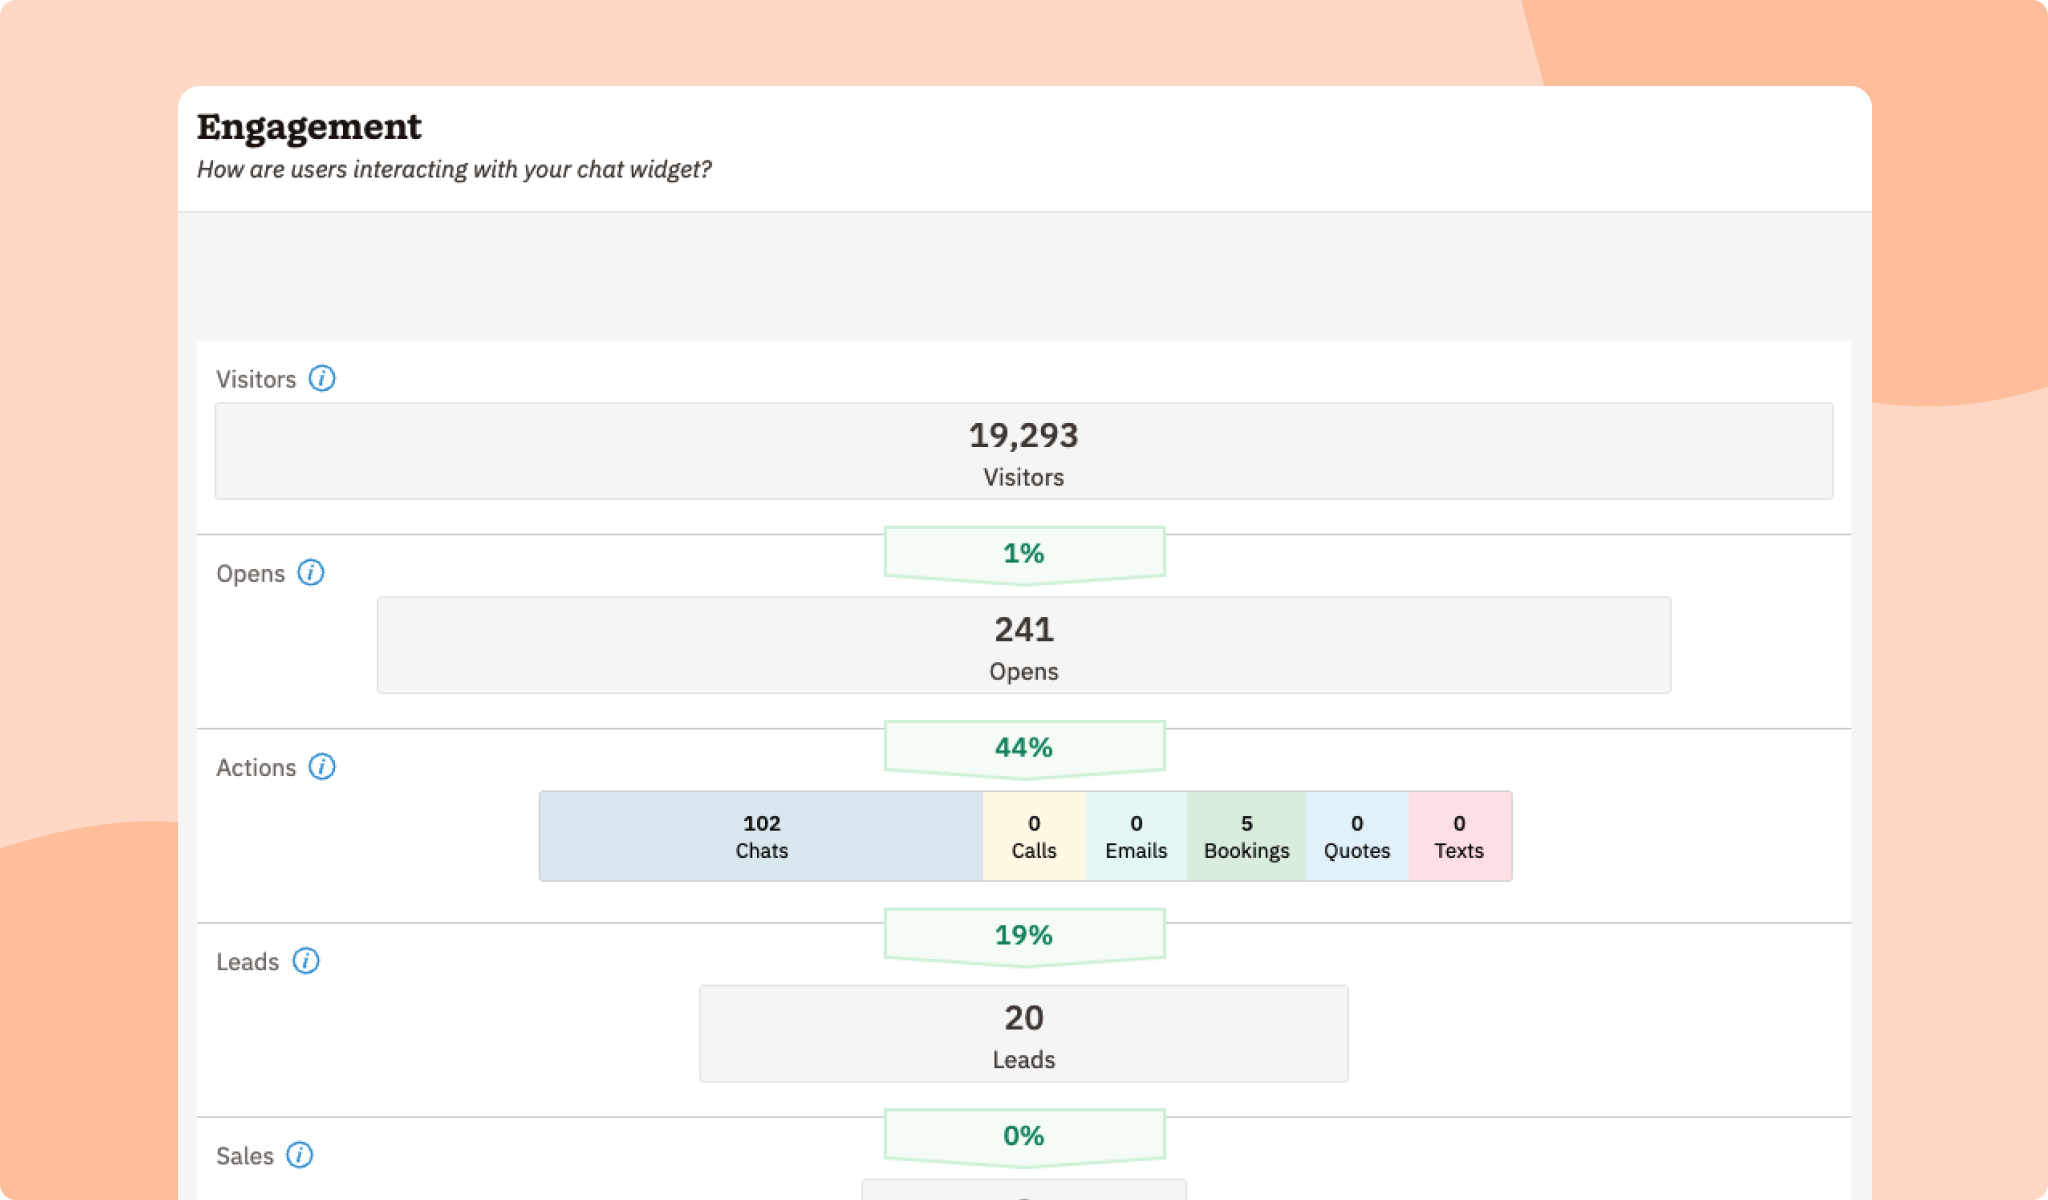Click the 19% conversion arrow badge

click(x=1024, y=935)
